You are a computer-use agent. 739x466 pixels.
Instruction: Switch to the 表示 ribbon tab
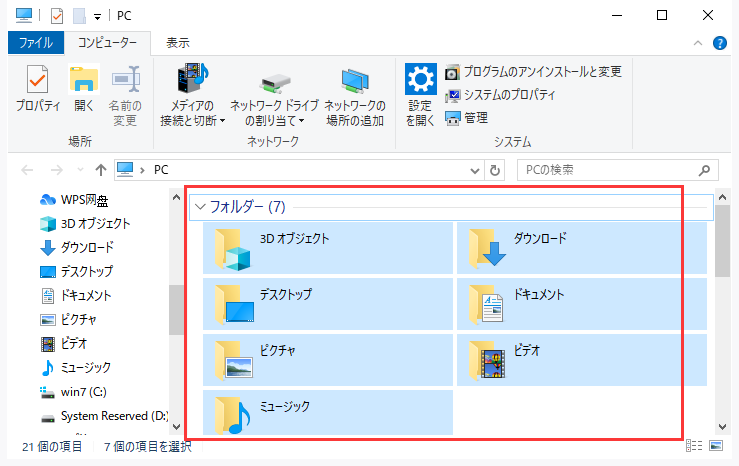coord(178,43)
